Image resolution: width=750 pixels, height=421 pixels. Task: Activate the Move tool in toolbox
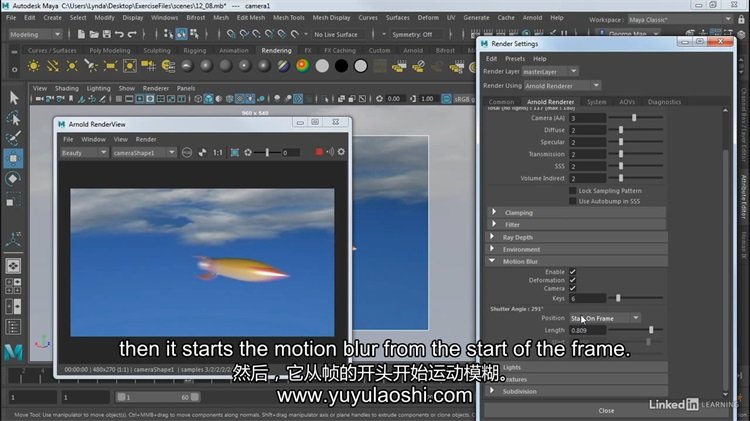point(13,158)
